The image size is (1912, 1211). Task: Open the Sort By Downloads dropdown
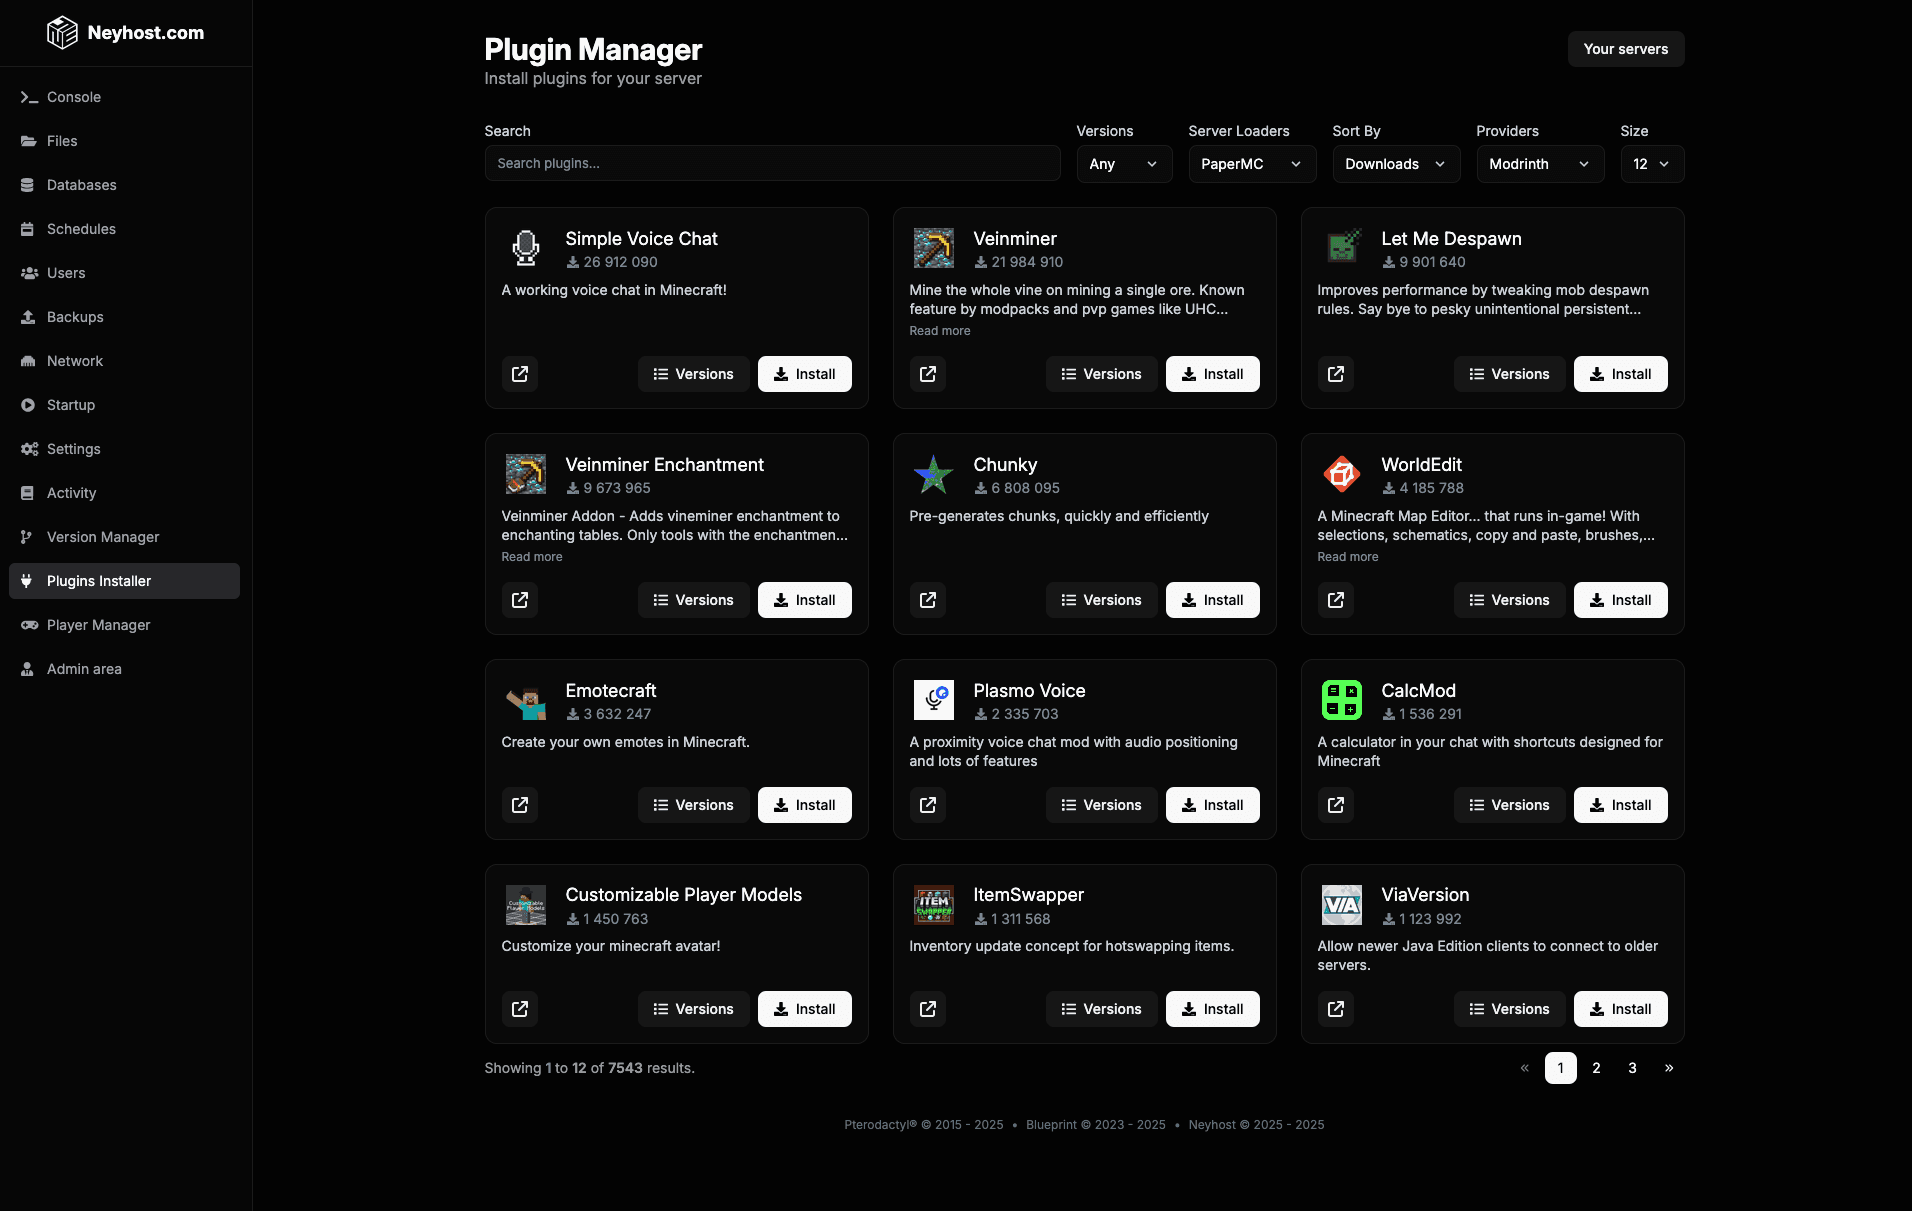[1395, 164]
